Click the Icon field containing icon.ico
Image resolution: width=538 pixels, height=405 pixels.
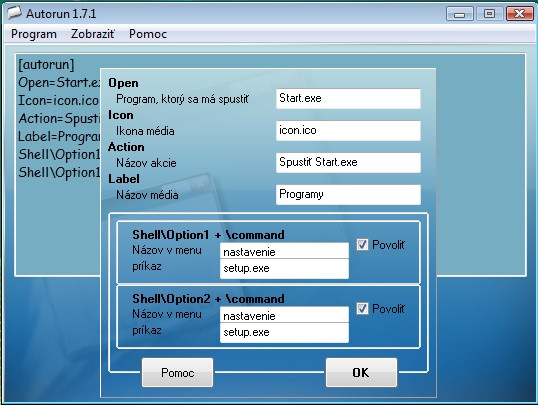tap(348, 130)
